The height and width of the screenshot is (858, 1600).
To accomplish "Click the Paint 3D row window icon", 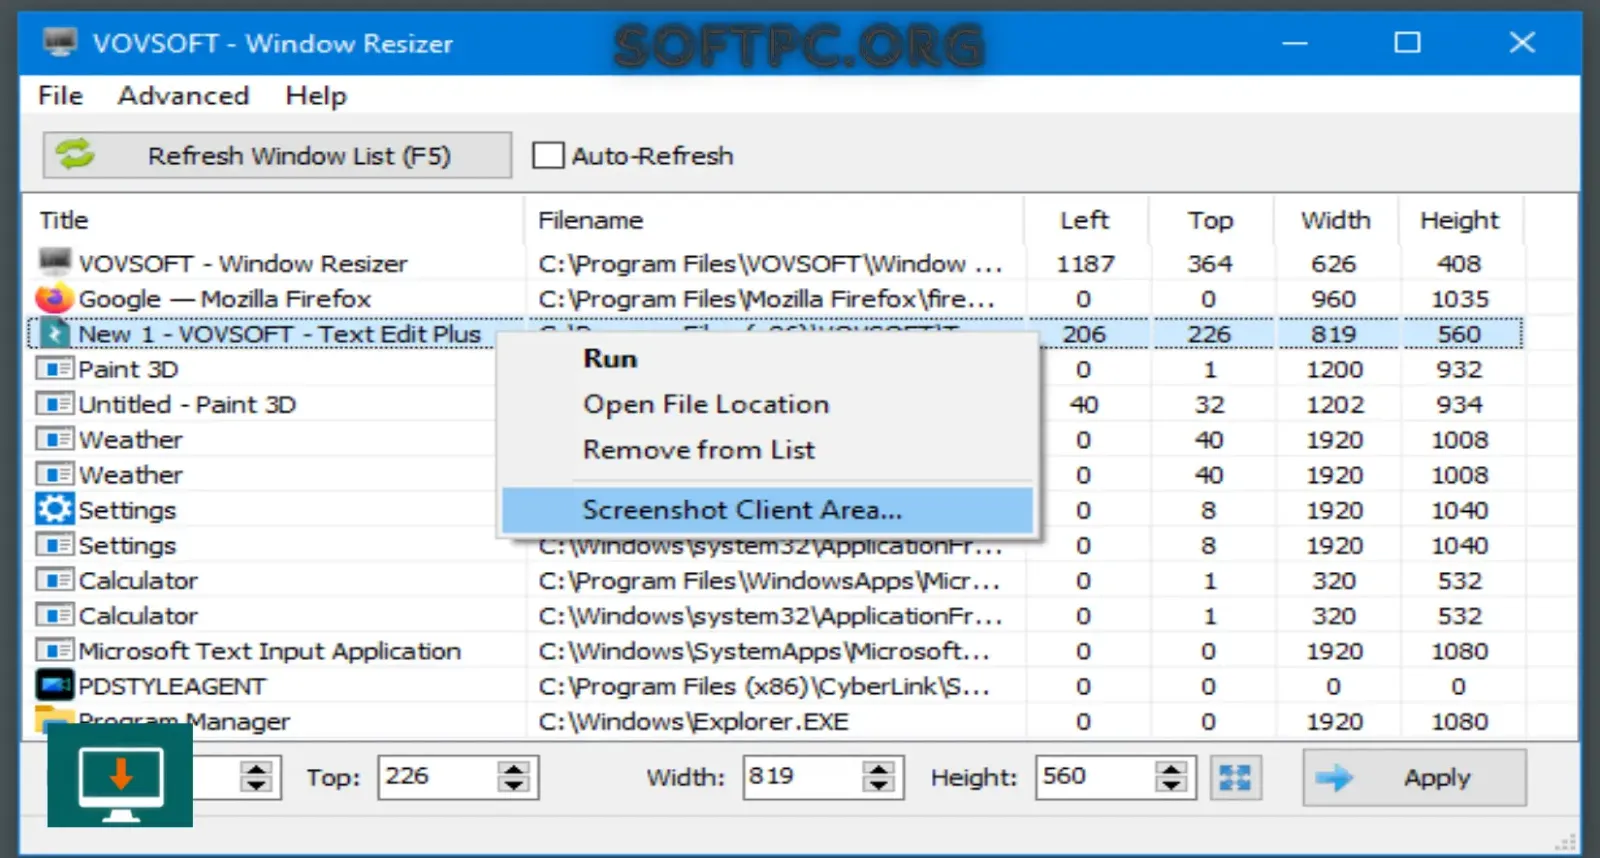I will pos(54,369).
